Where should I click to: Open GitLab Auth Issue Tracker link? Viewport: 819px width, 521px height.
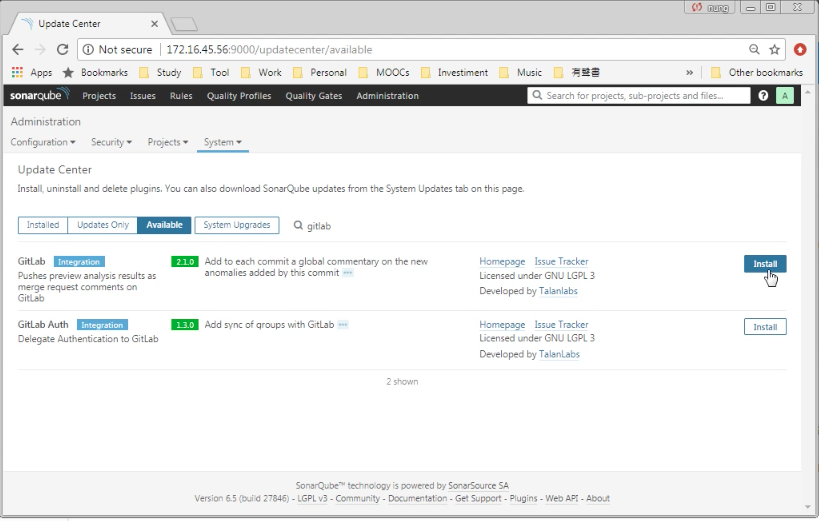pyautogui.click(x=561, y=325)
